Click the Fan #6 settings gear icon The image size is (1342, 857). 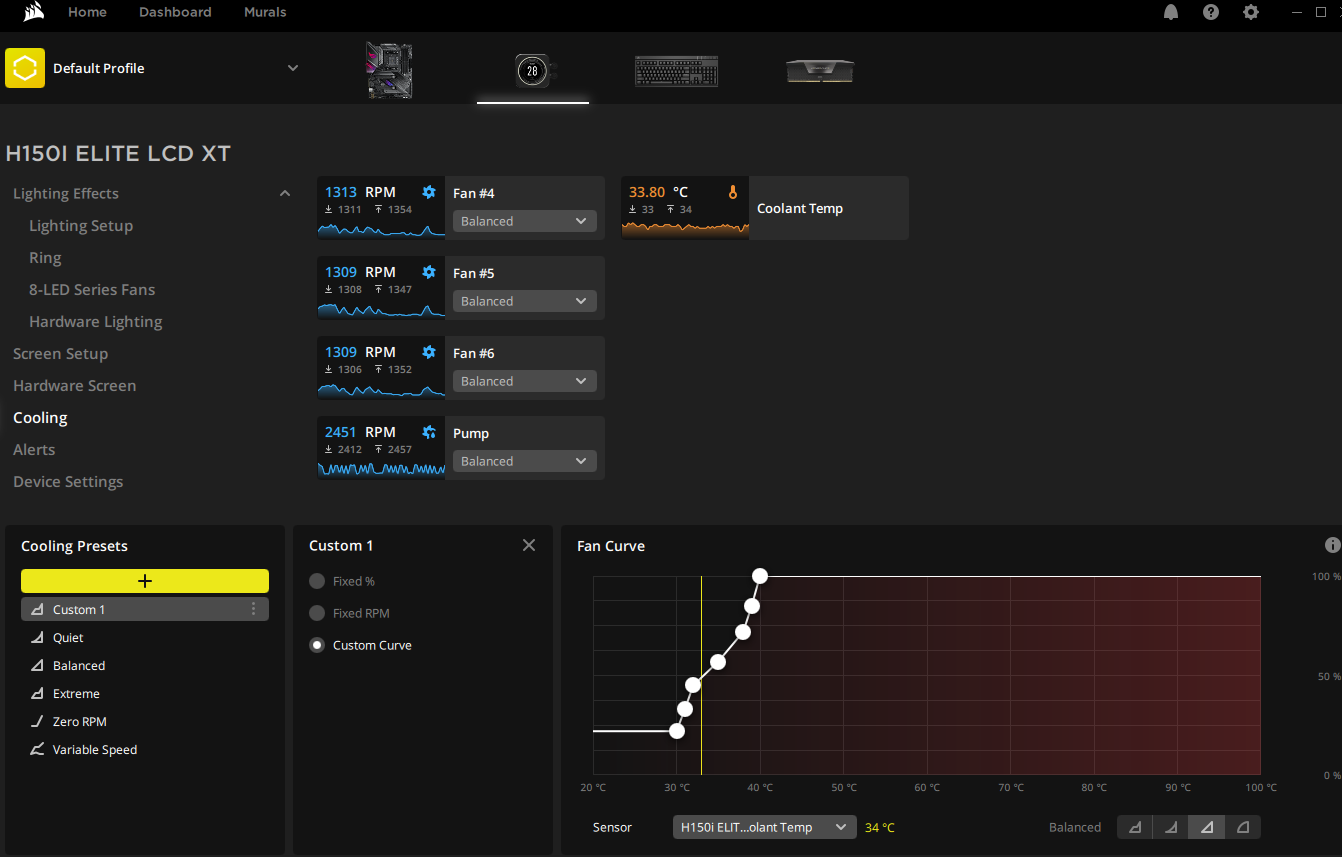[429, 352]
